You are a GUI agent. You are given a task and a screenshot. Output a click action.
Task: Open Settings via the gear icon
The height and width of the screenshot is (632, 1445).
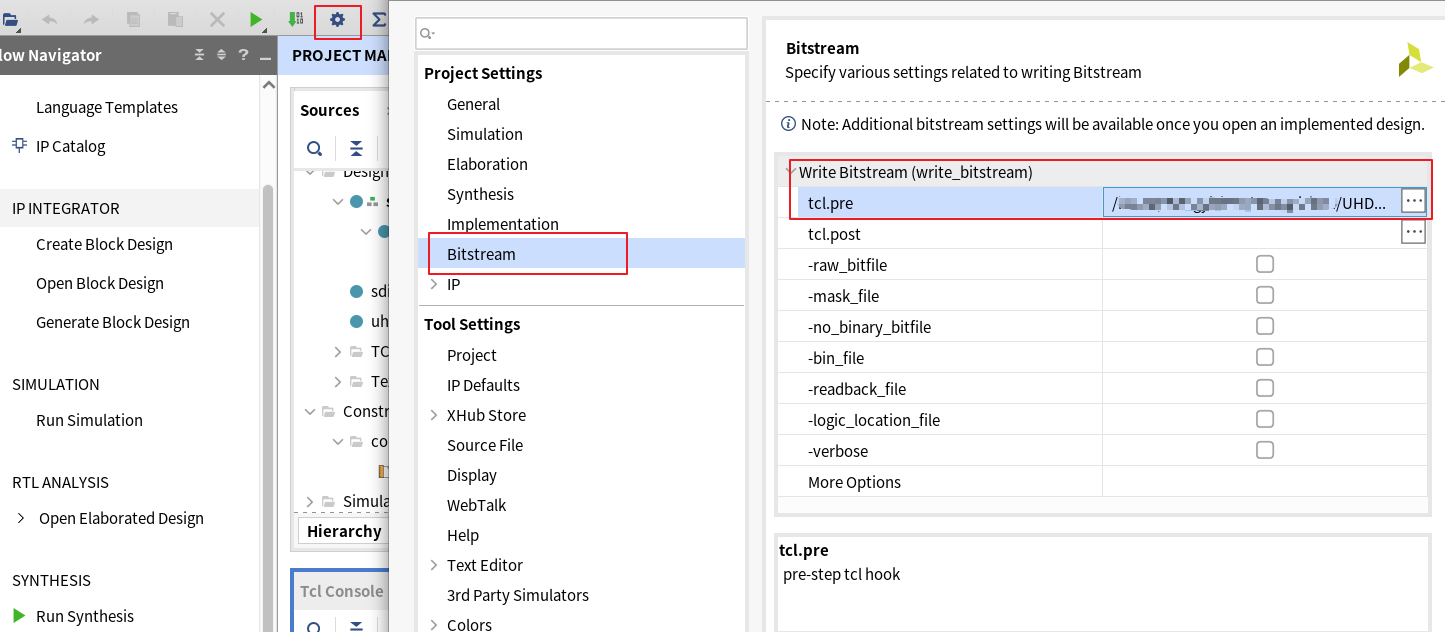coord(337,19)
